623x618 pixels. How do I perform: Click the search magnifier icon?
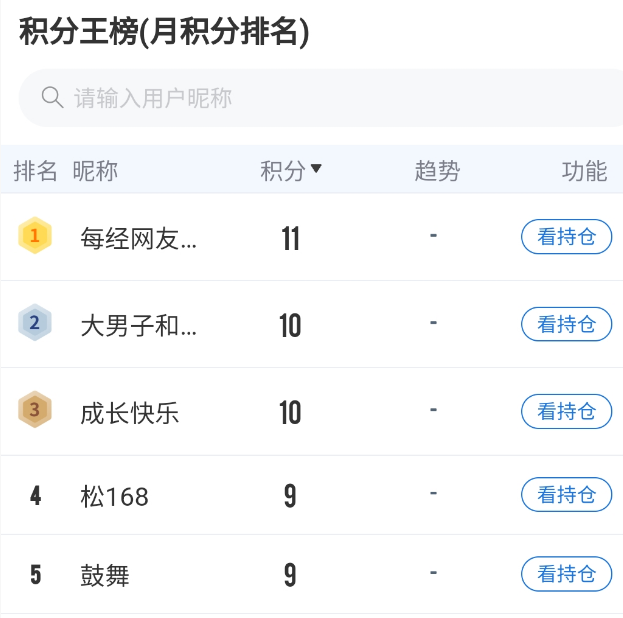[52, 97]
